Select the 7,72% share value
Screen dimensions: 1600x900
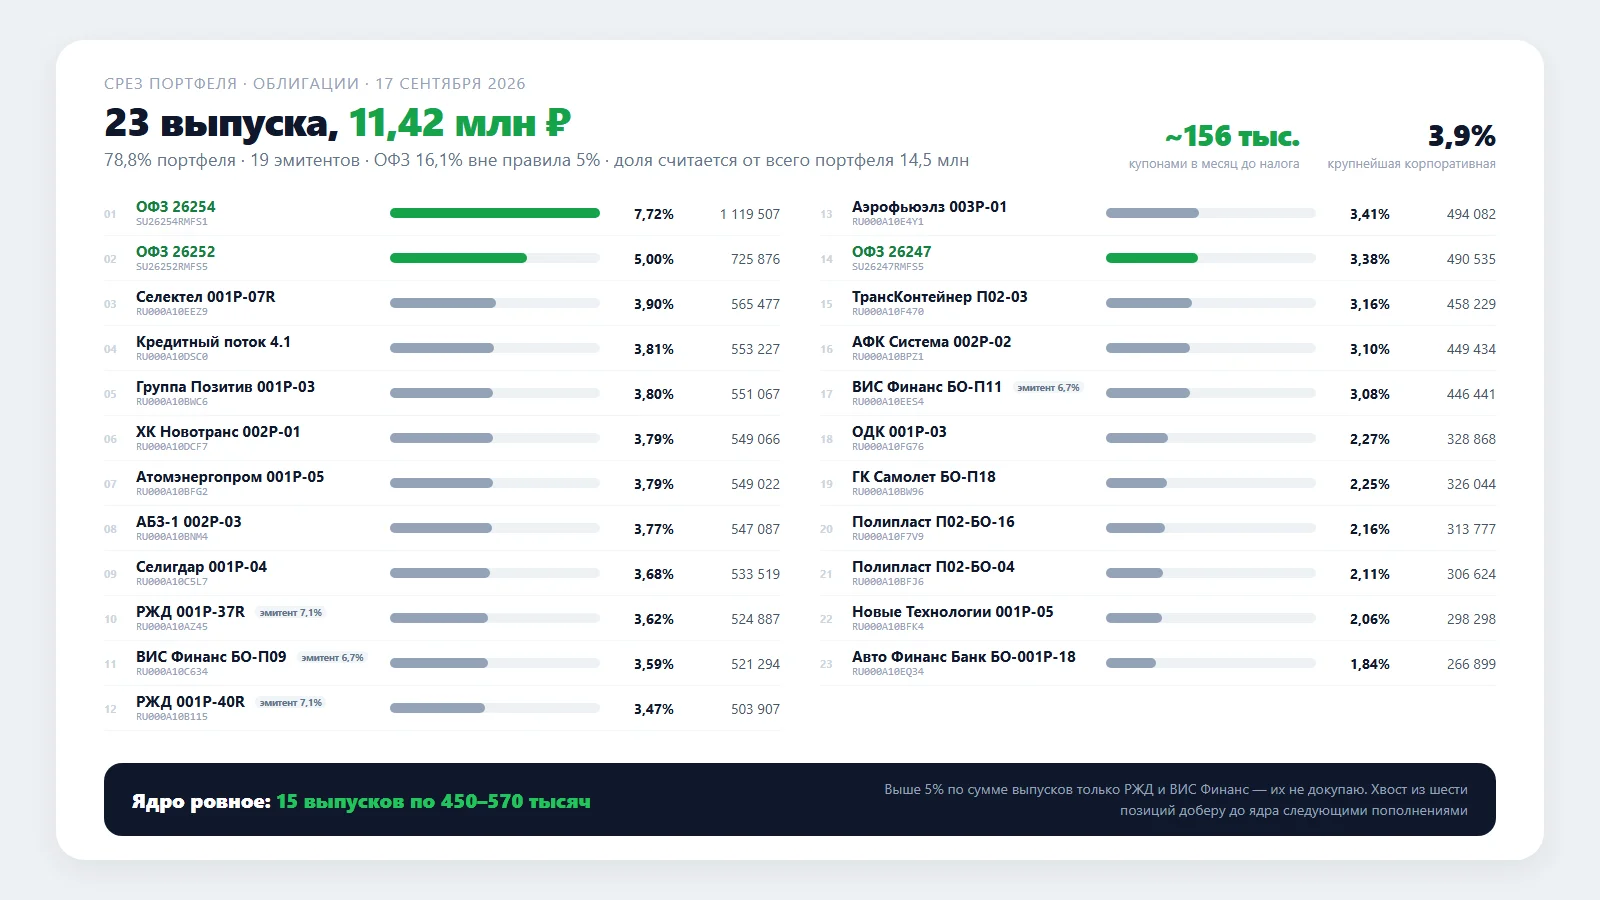coord(654,214)
